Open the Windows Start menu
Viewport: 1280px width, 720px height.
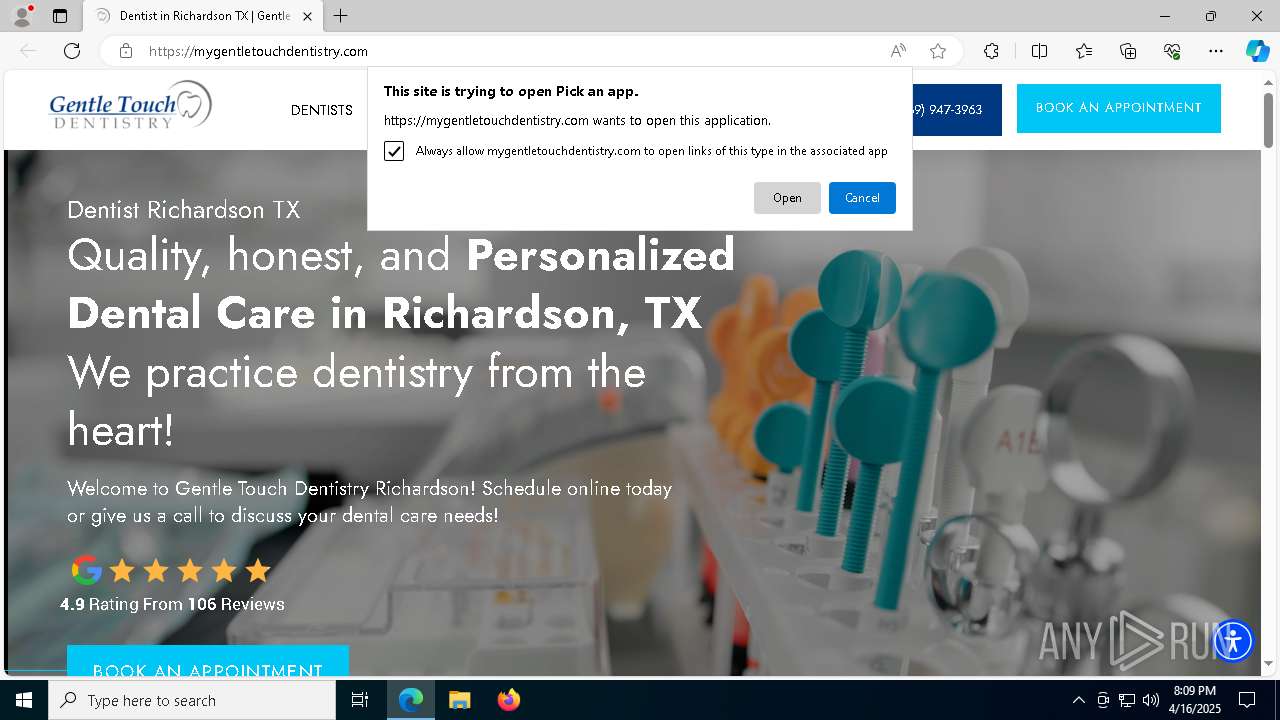[x=24, y=700]
